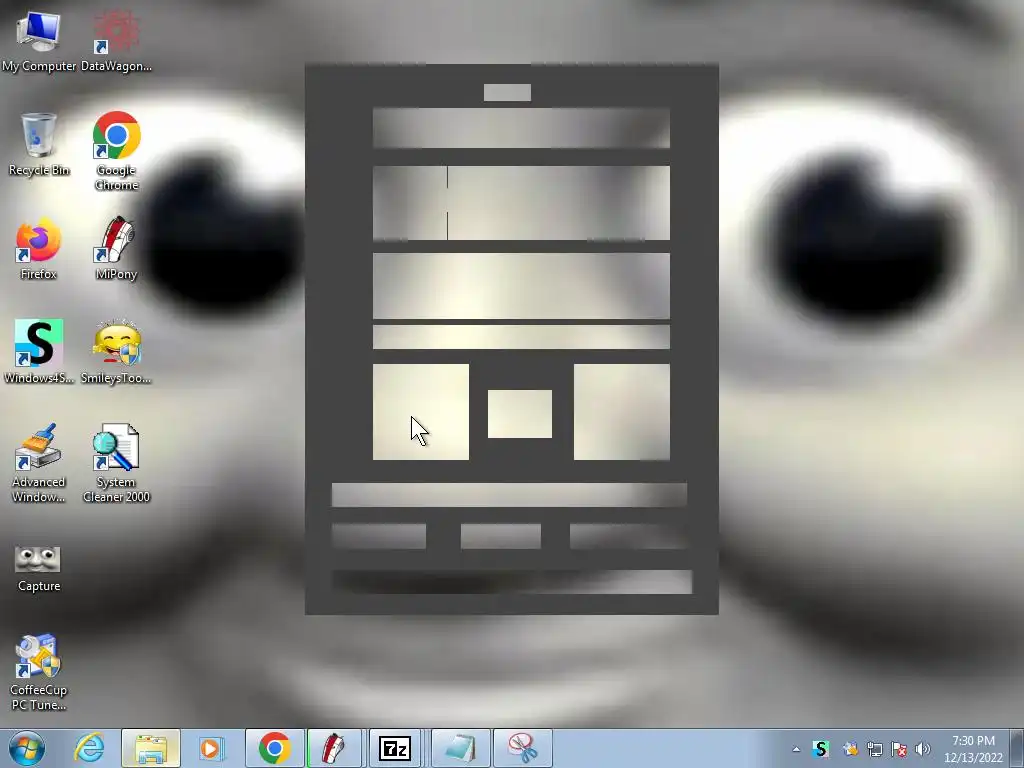Open the SmileysToo desktop shortcut

pyautogui.click(x=116, y=352)
